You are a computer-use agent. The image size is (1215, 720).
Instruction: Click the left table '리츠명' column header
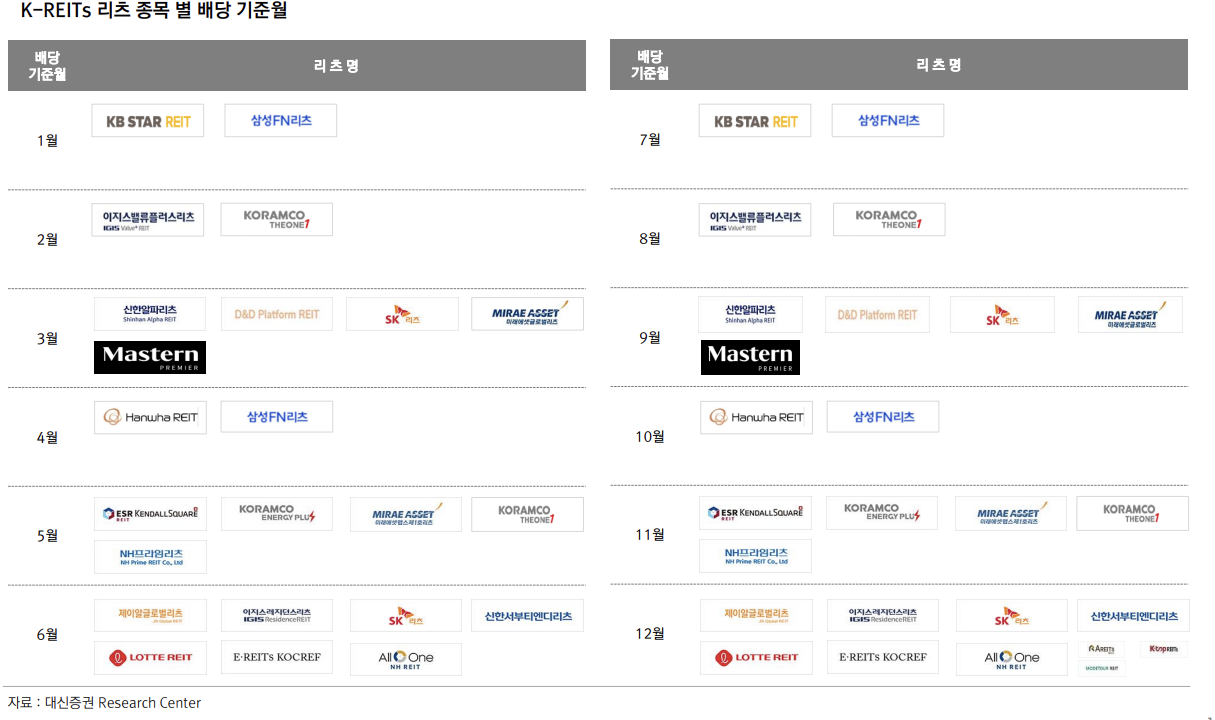coord(337,66)
